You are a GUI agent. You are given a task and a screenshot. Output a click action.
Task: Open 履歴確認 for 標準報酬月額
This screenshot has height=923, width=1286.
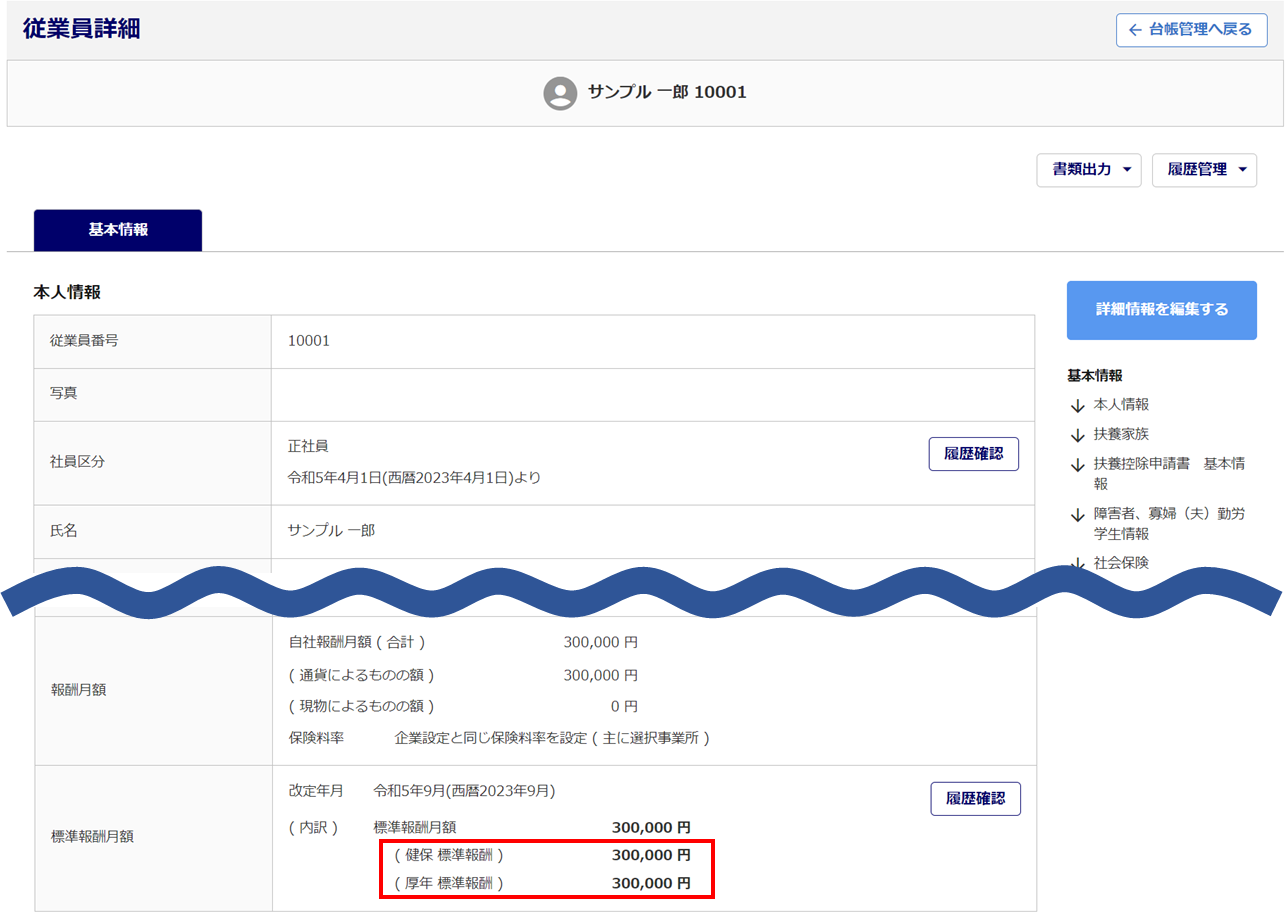(975, 799)
